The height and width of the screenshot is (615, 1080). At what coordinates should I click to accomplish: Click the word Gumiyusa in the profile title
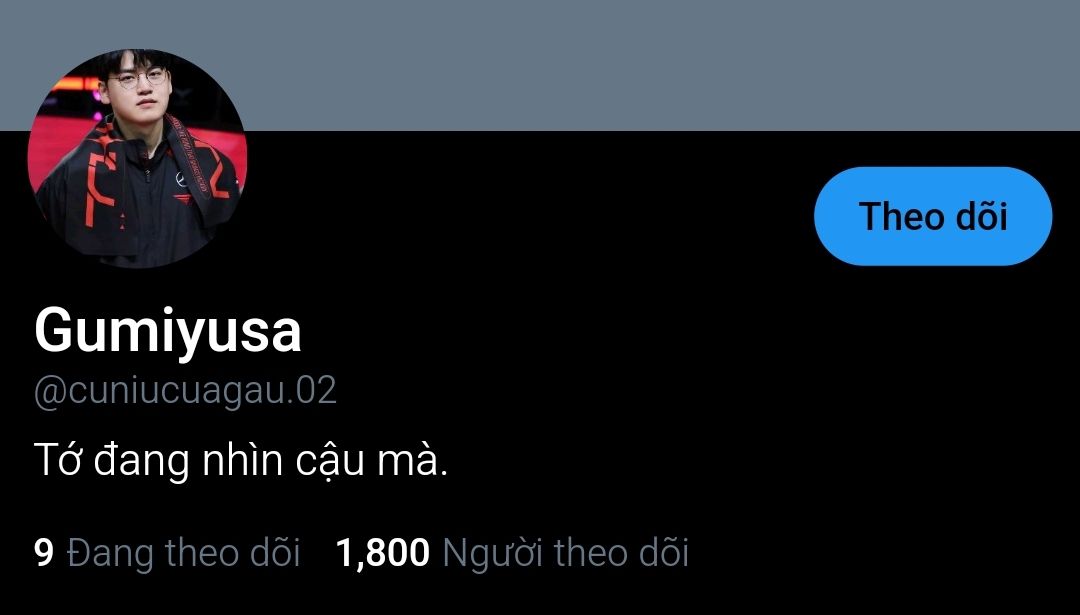click(167, 331)
